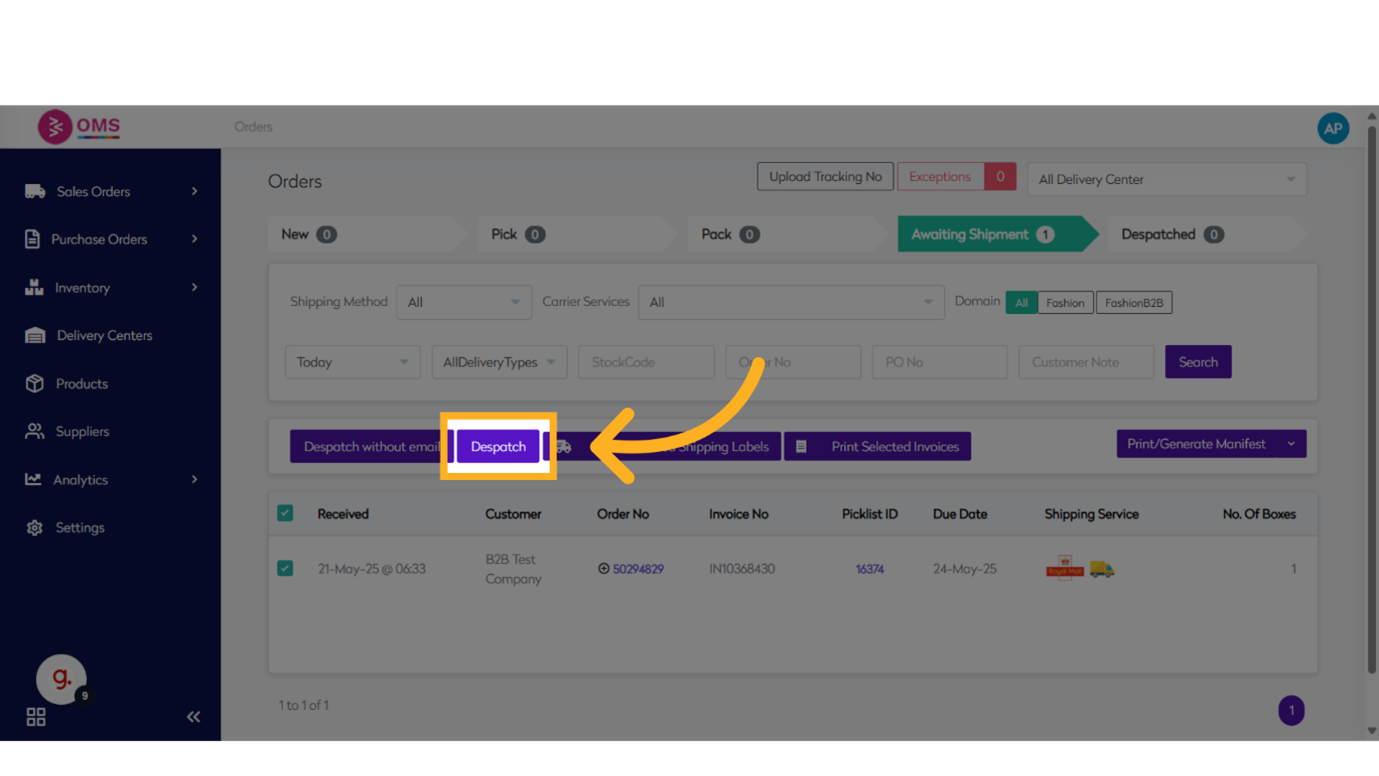Click the AP user avatar icon
1379x776 pixels.
pyautogui.click(x=1332, y=128)
